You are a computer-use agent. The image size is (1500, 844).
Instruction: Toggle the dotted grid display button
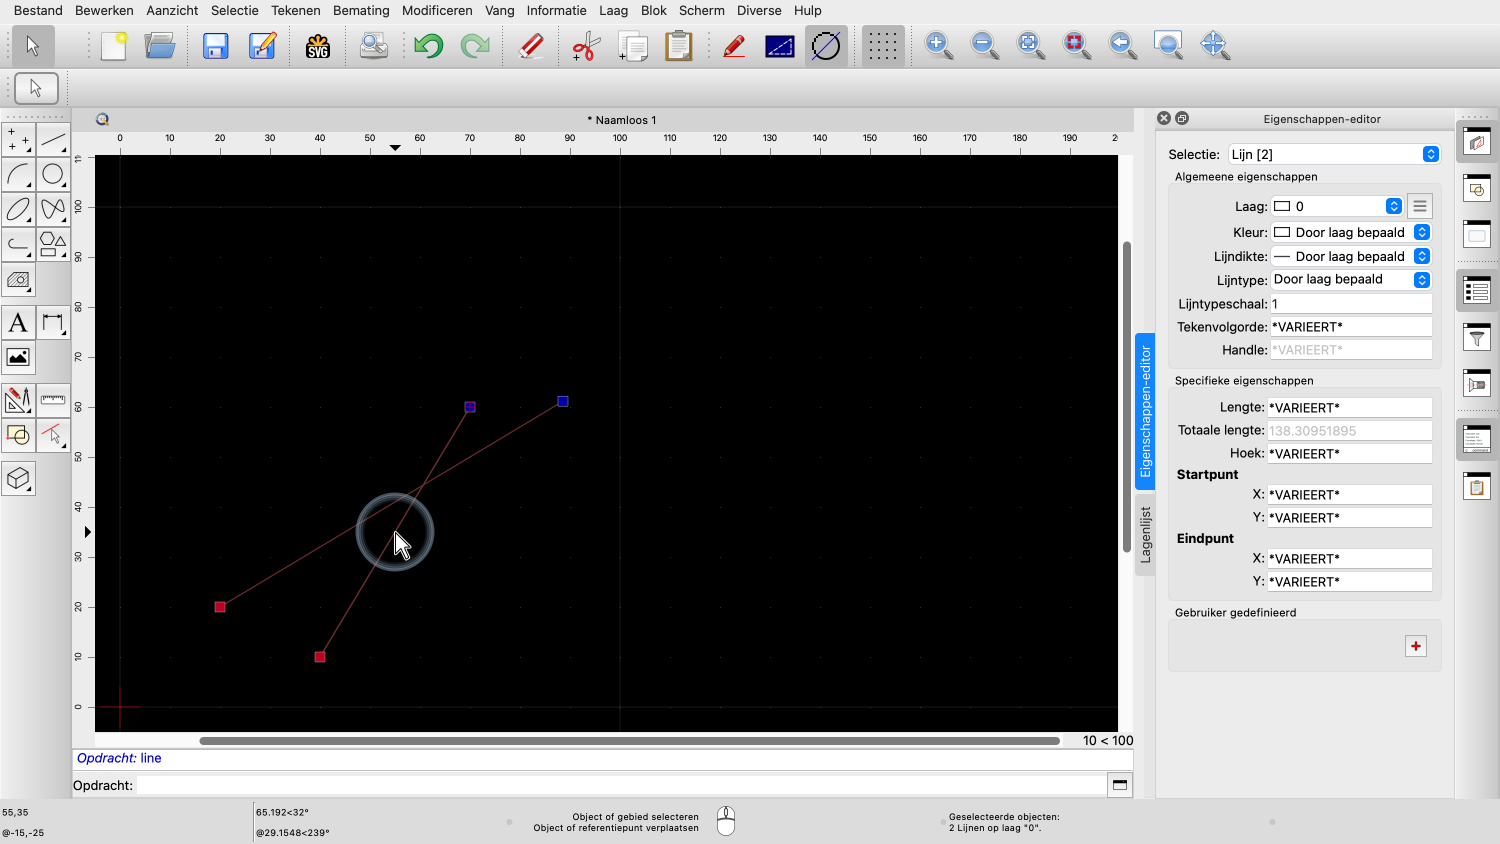(882, 46)
